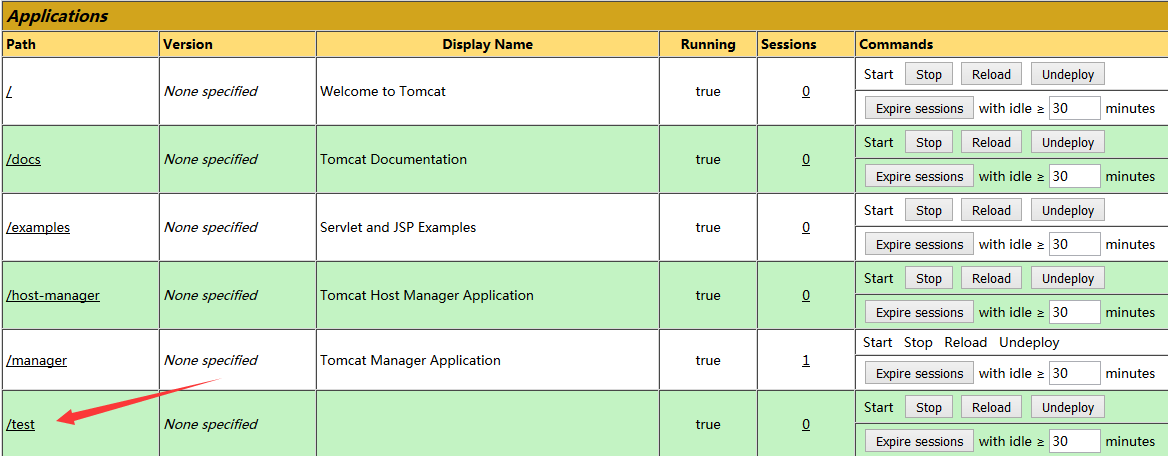Expire sessions for the /examples application
Image resolution: width=1168 pixels, height=456 pixels.
(919, 244)
